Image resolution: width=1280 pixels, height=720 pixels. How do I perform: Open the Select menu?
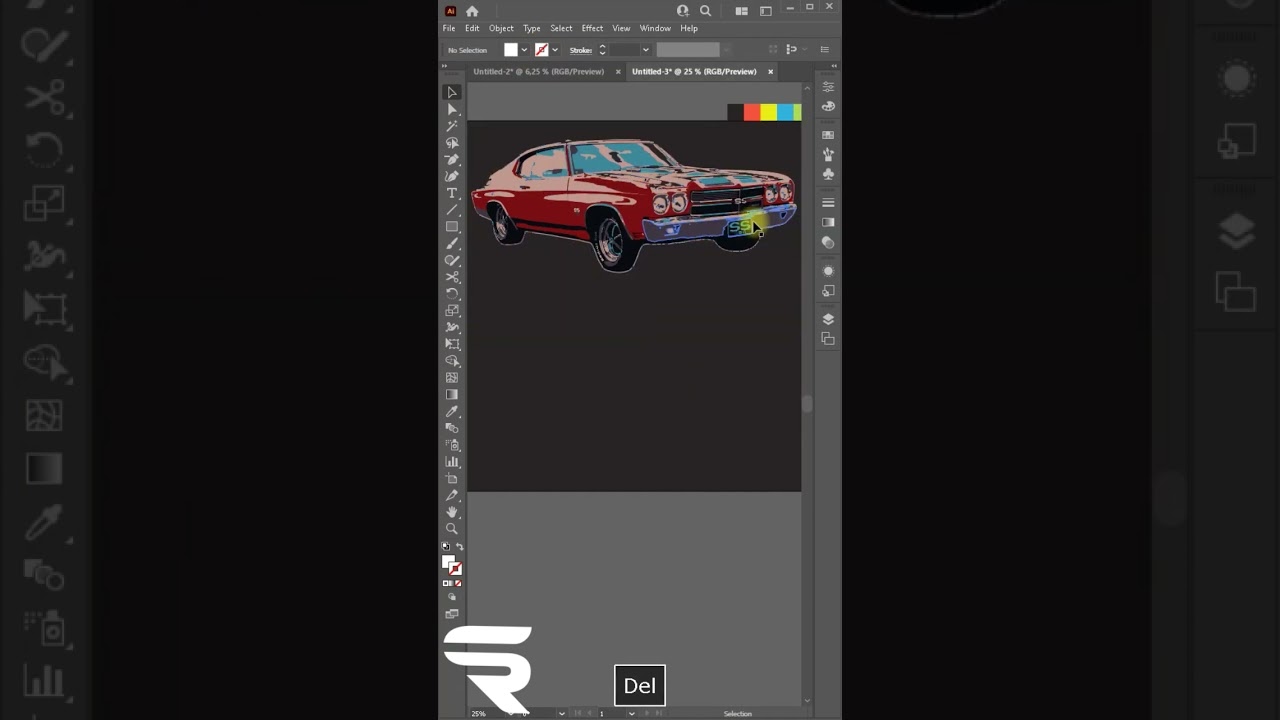[x=562, y=28]
